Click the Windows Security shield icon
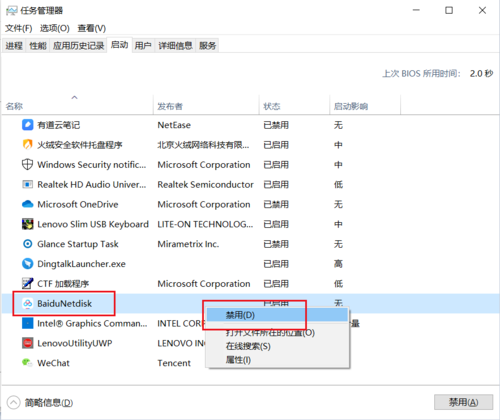Viewport: 500px width, 420px height. tap(27, 164)
